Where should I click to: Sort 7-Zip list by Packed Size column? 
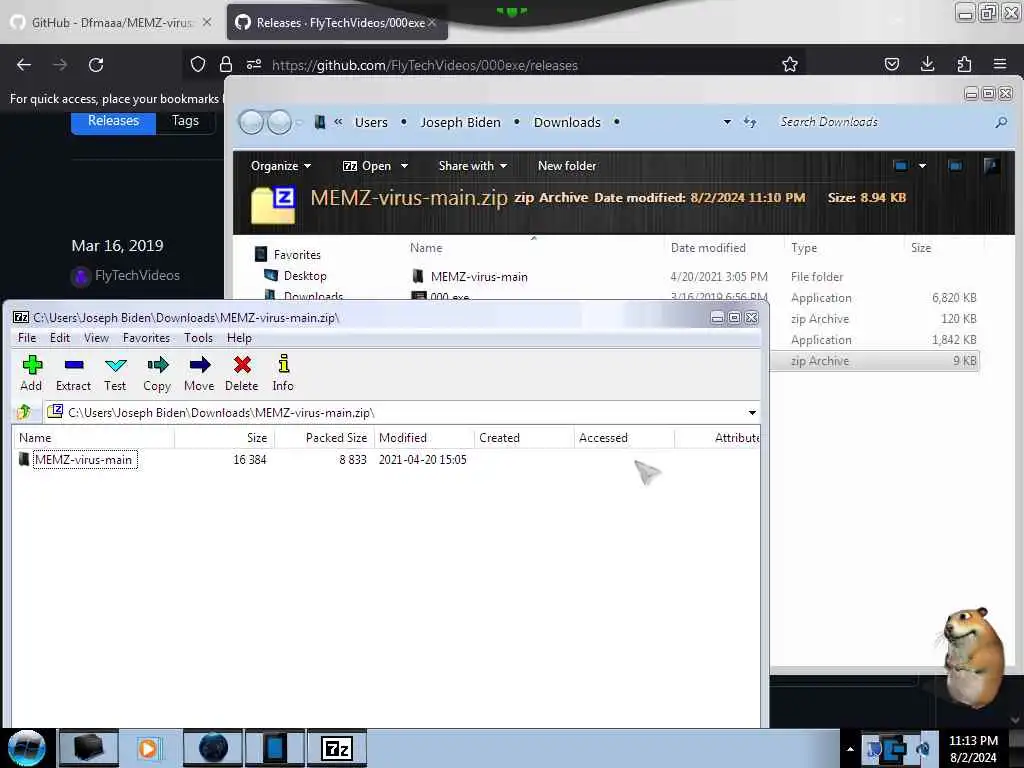click(x=325, y=438)
